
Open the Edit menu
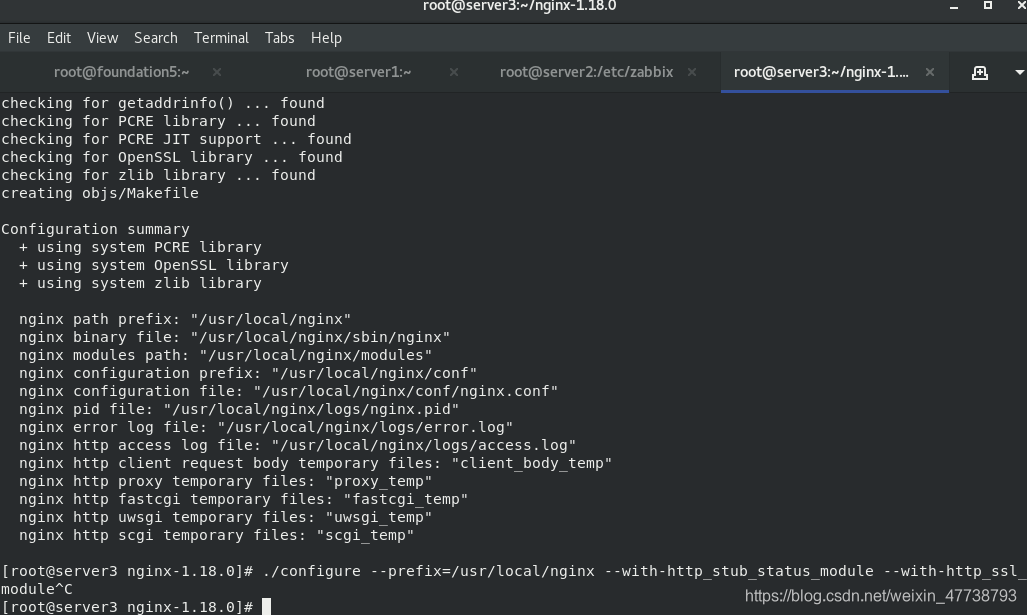(59, 38)
